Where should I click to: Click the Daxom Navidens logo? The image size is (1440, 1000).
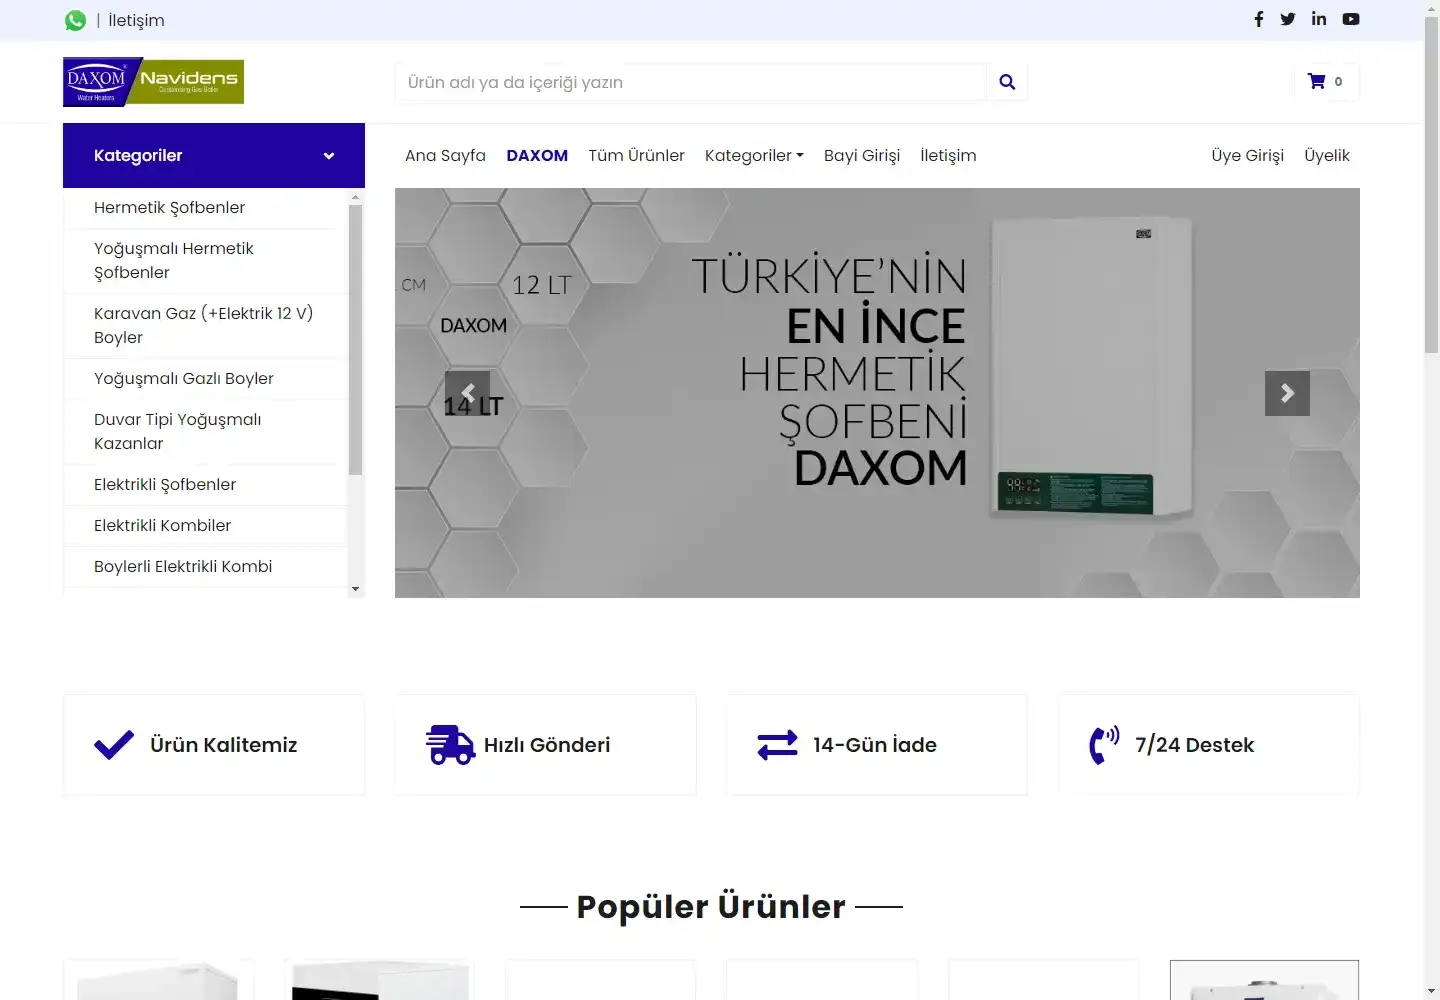(x=153, y=82)
